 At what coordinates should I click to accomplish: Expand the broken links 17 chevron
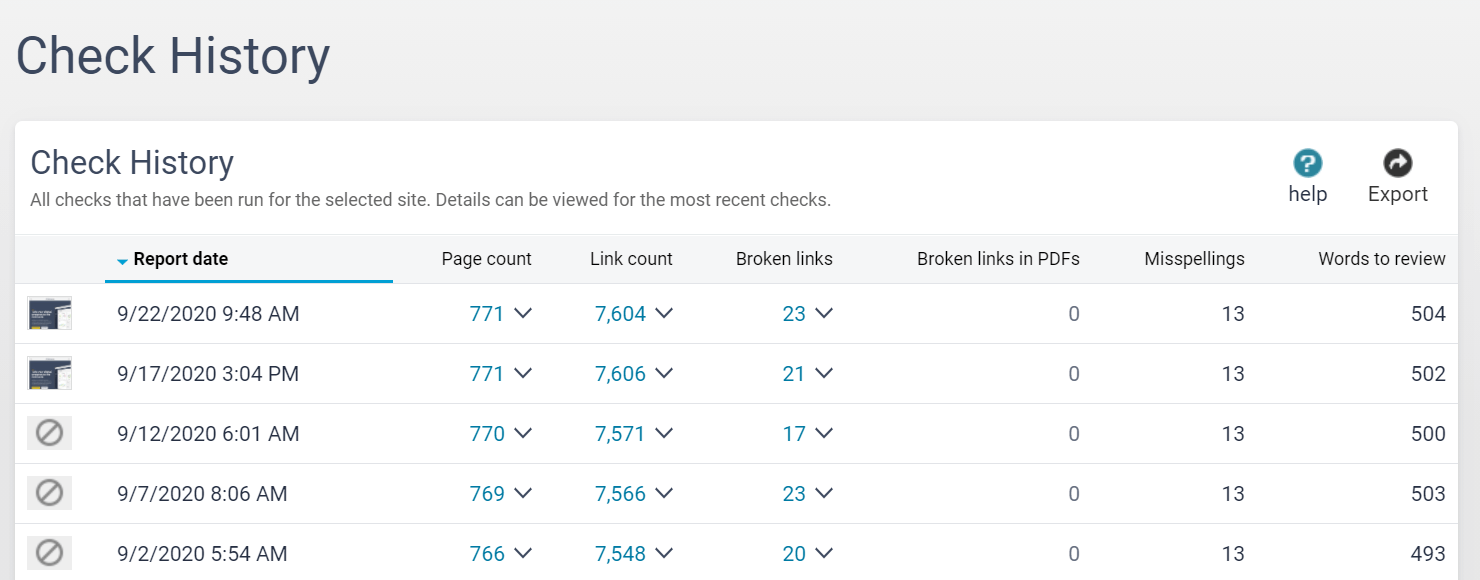point(823,434)
